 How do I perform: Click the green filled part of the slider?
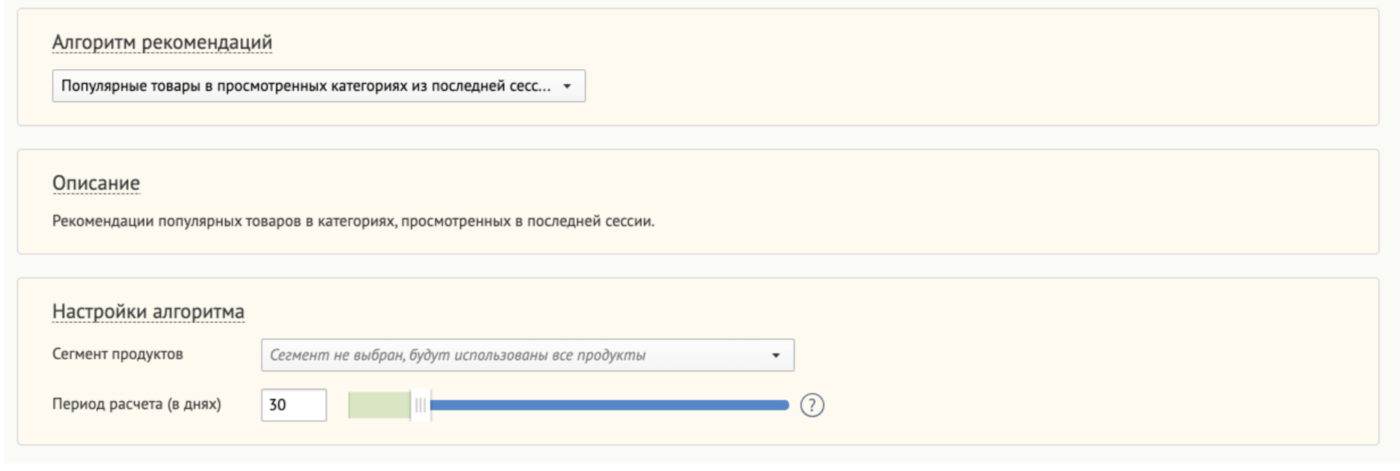[379, 405]
